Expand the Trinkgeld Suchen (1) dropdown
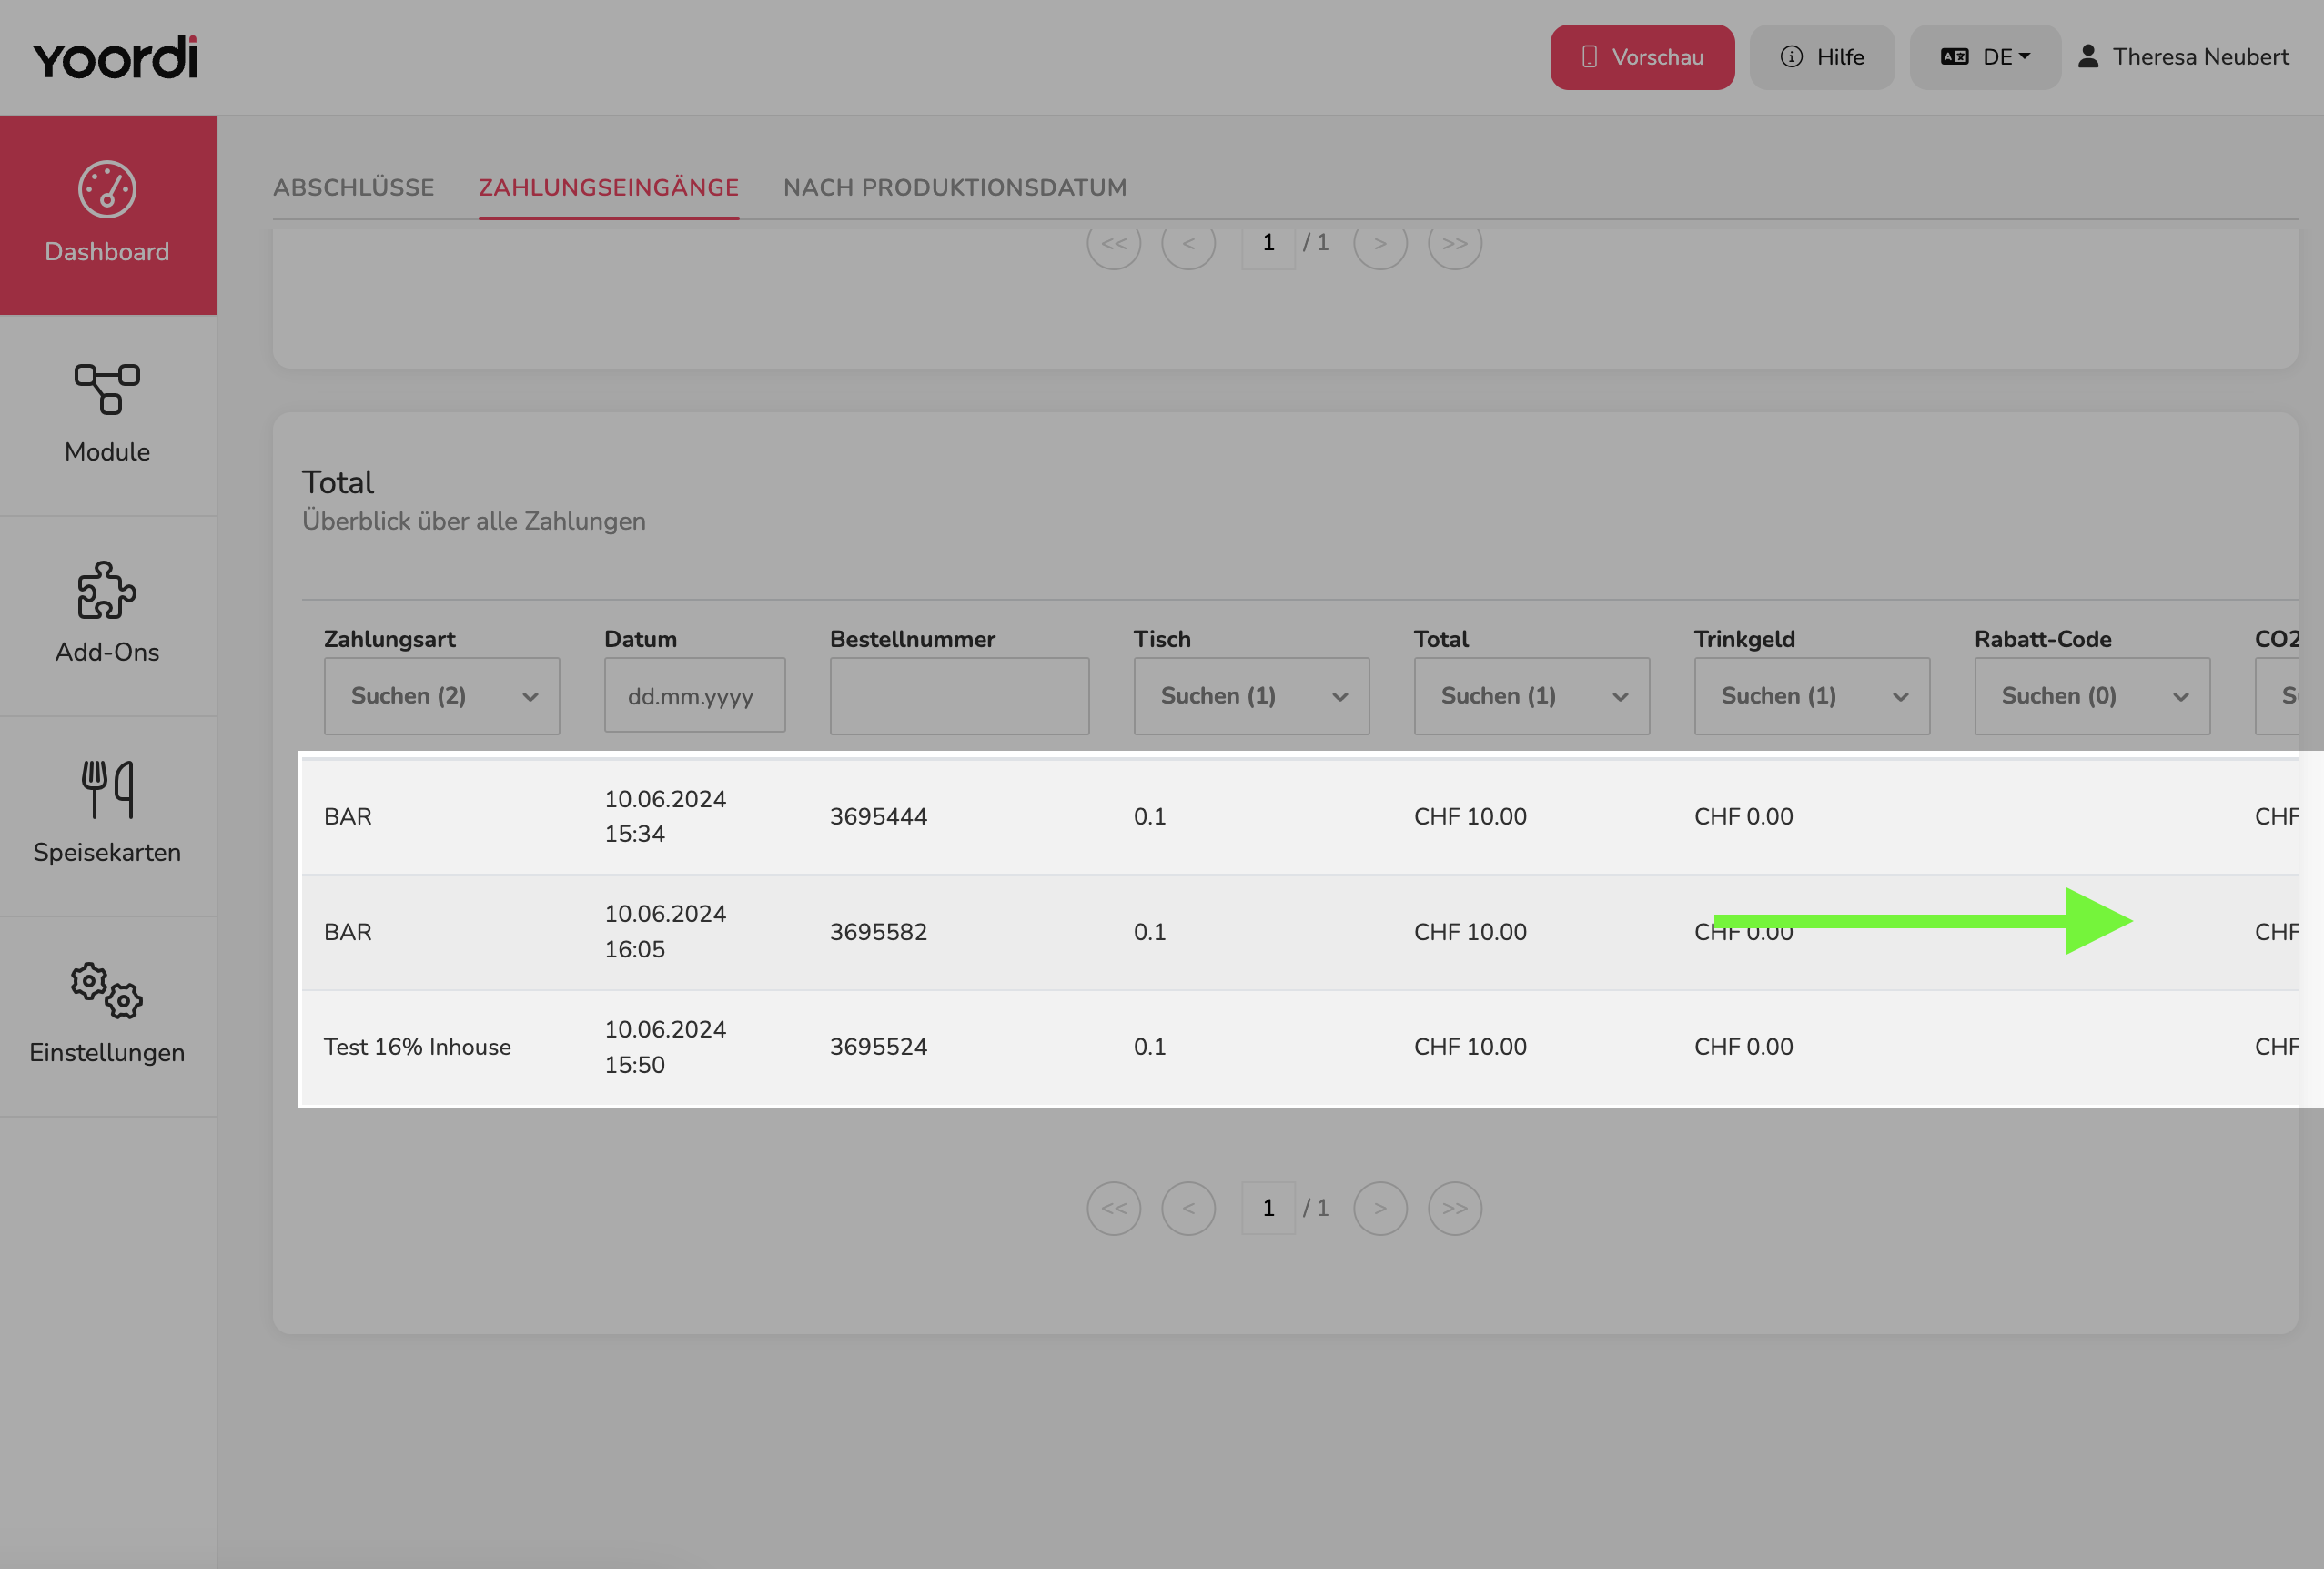This screenshot has width=2324, height=1569. (1811, 696)
